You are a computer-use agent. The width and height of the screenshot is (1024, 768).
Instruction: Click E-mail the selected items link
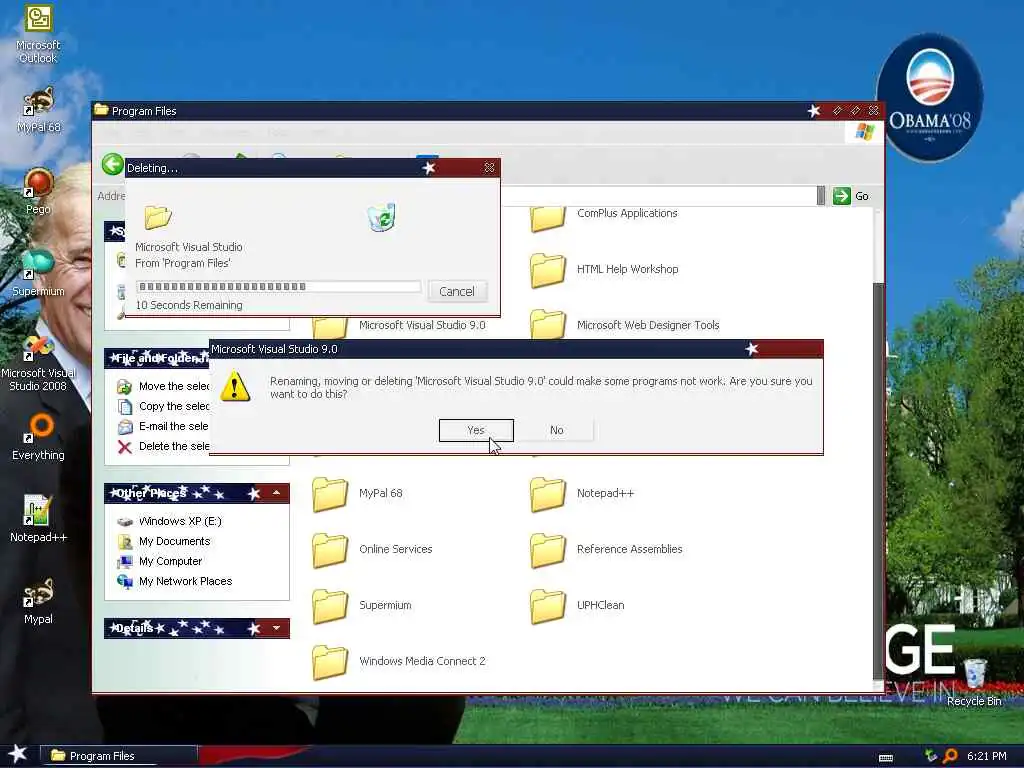click(163, 426)
